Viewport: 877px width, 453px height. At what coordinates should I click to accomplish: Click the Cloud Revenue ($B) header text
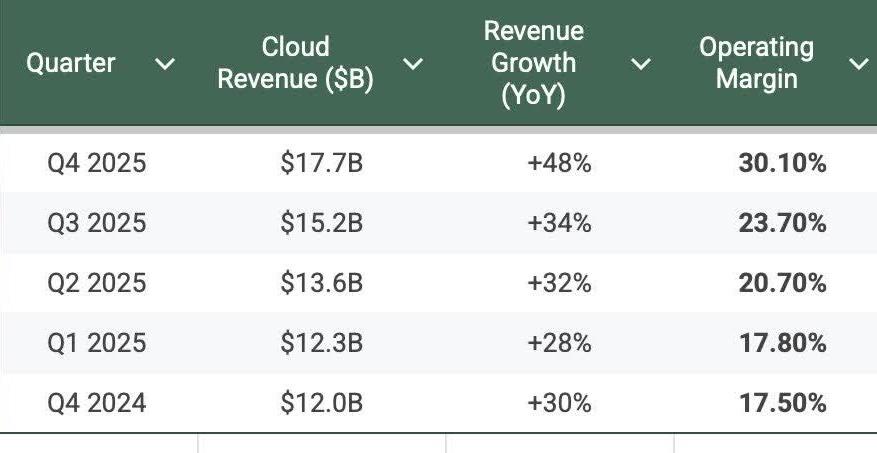pyautogui.click(x=296, y=63)
